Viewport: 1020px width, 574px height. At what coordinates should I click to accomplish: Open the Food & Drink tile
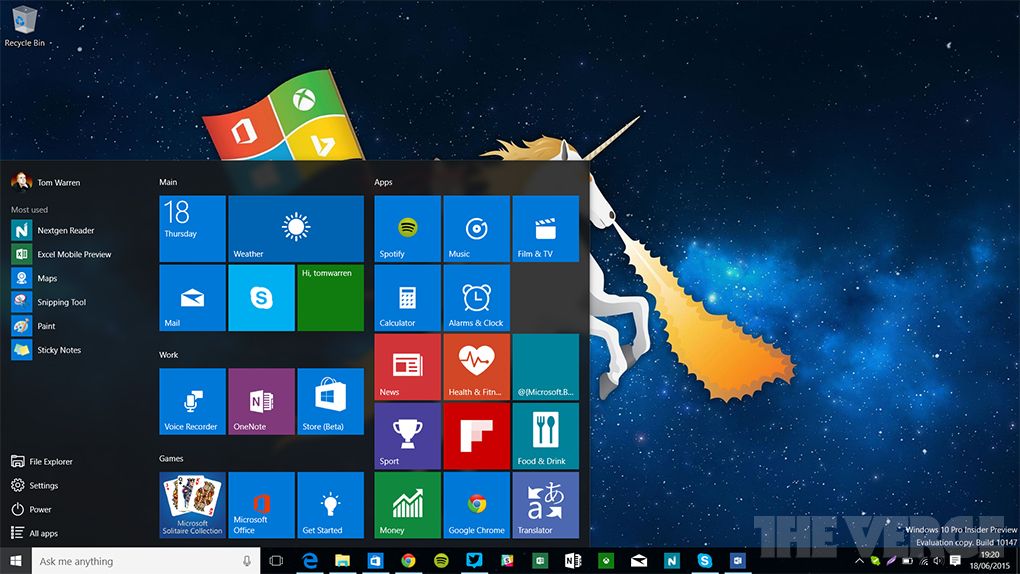(x=546, y=435)
